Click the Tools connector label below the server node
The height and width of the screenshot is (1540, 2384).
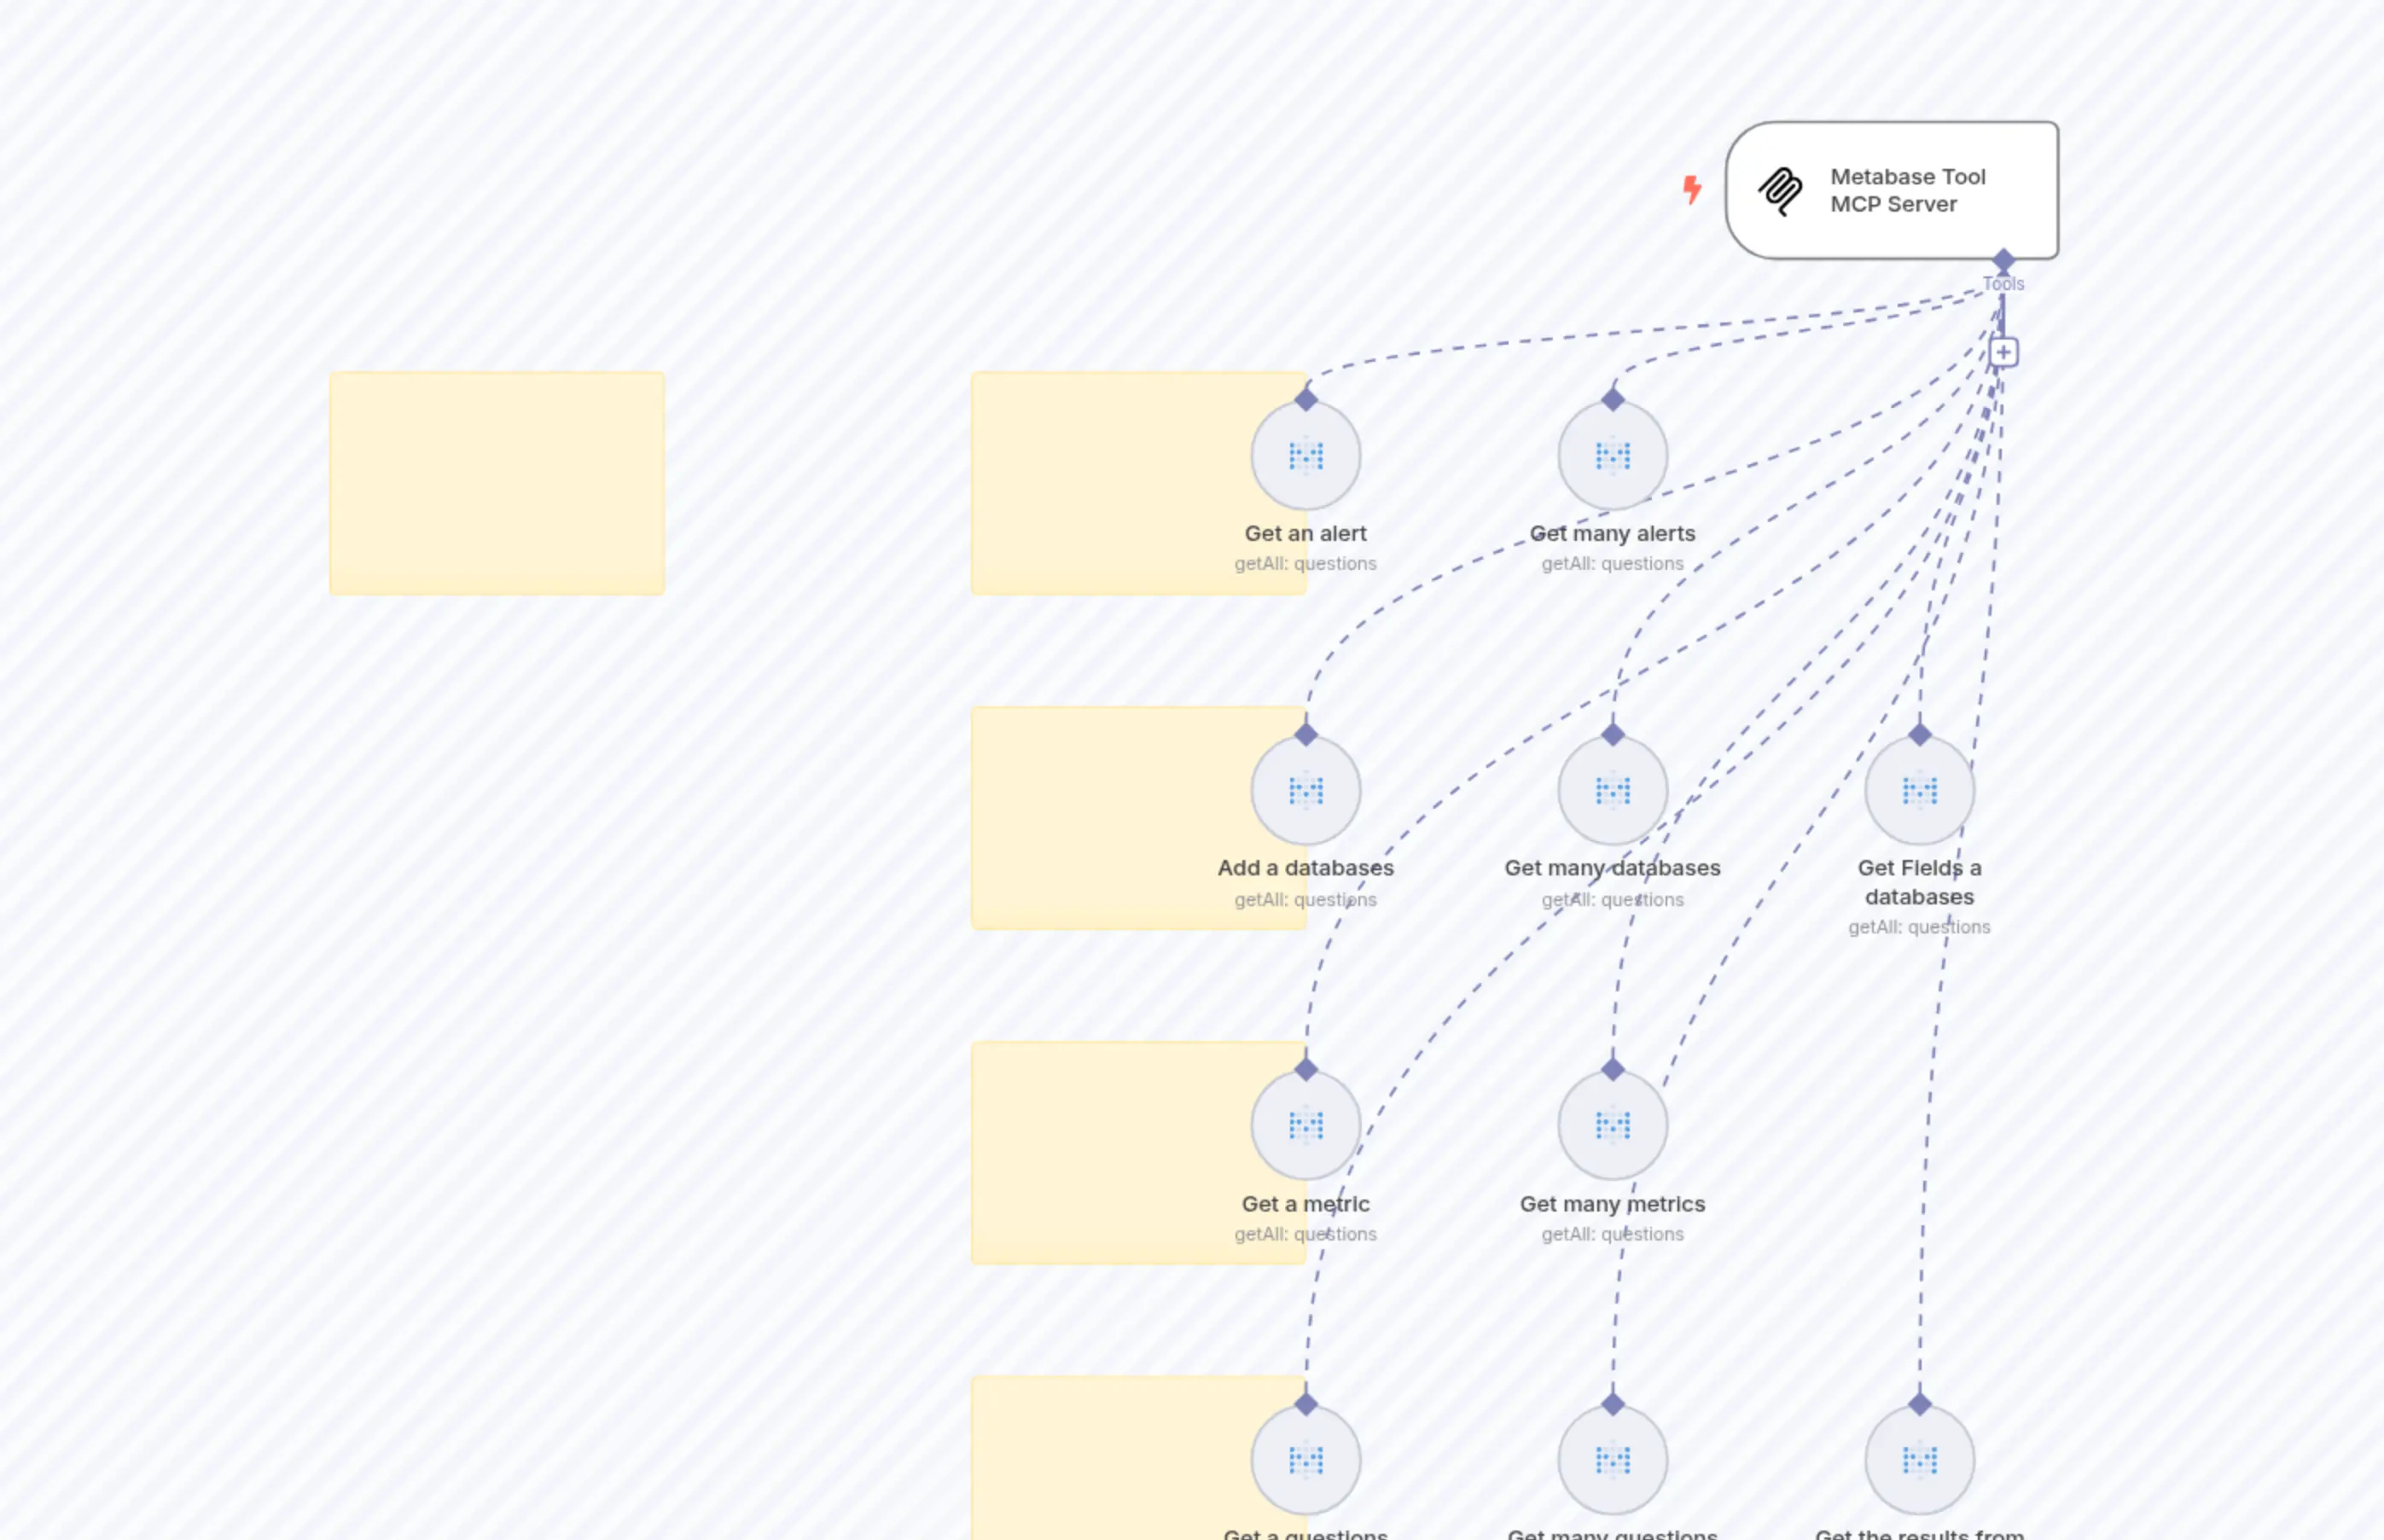tap(2003, 283)
